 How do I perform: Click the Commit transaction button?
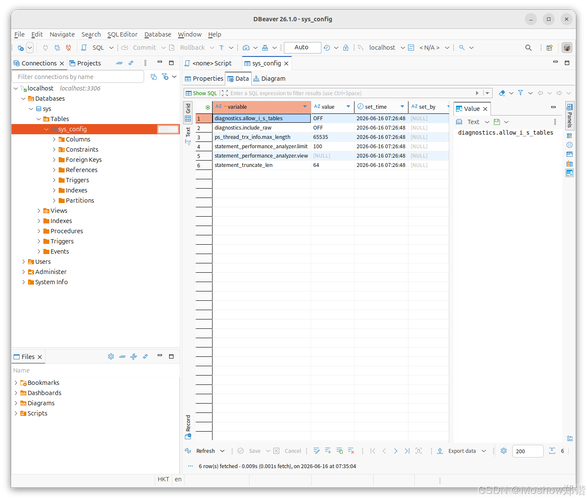click(139, 48)
